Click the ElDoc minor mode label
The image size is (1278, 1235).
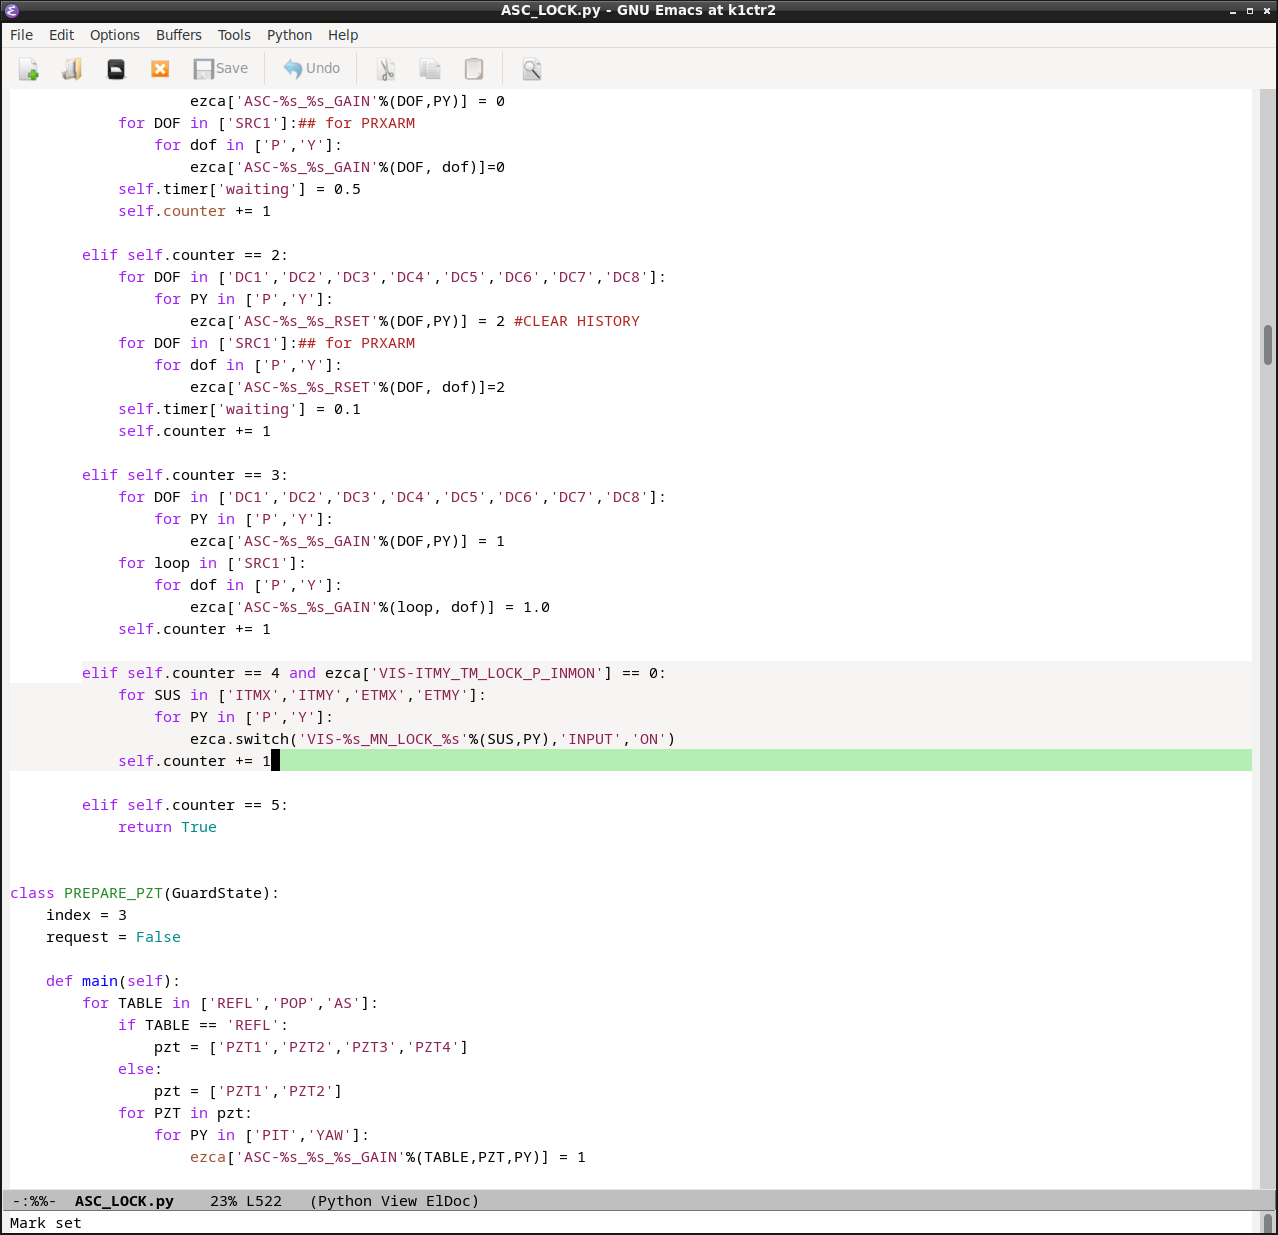coord(448,1201)
